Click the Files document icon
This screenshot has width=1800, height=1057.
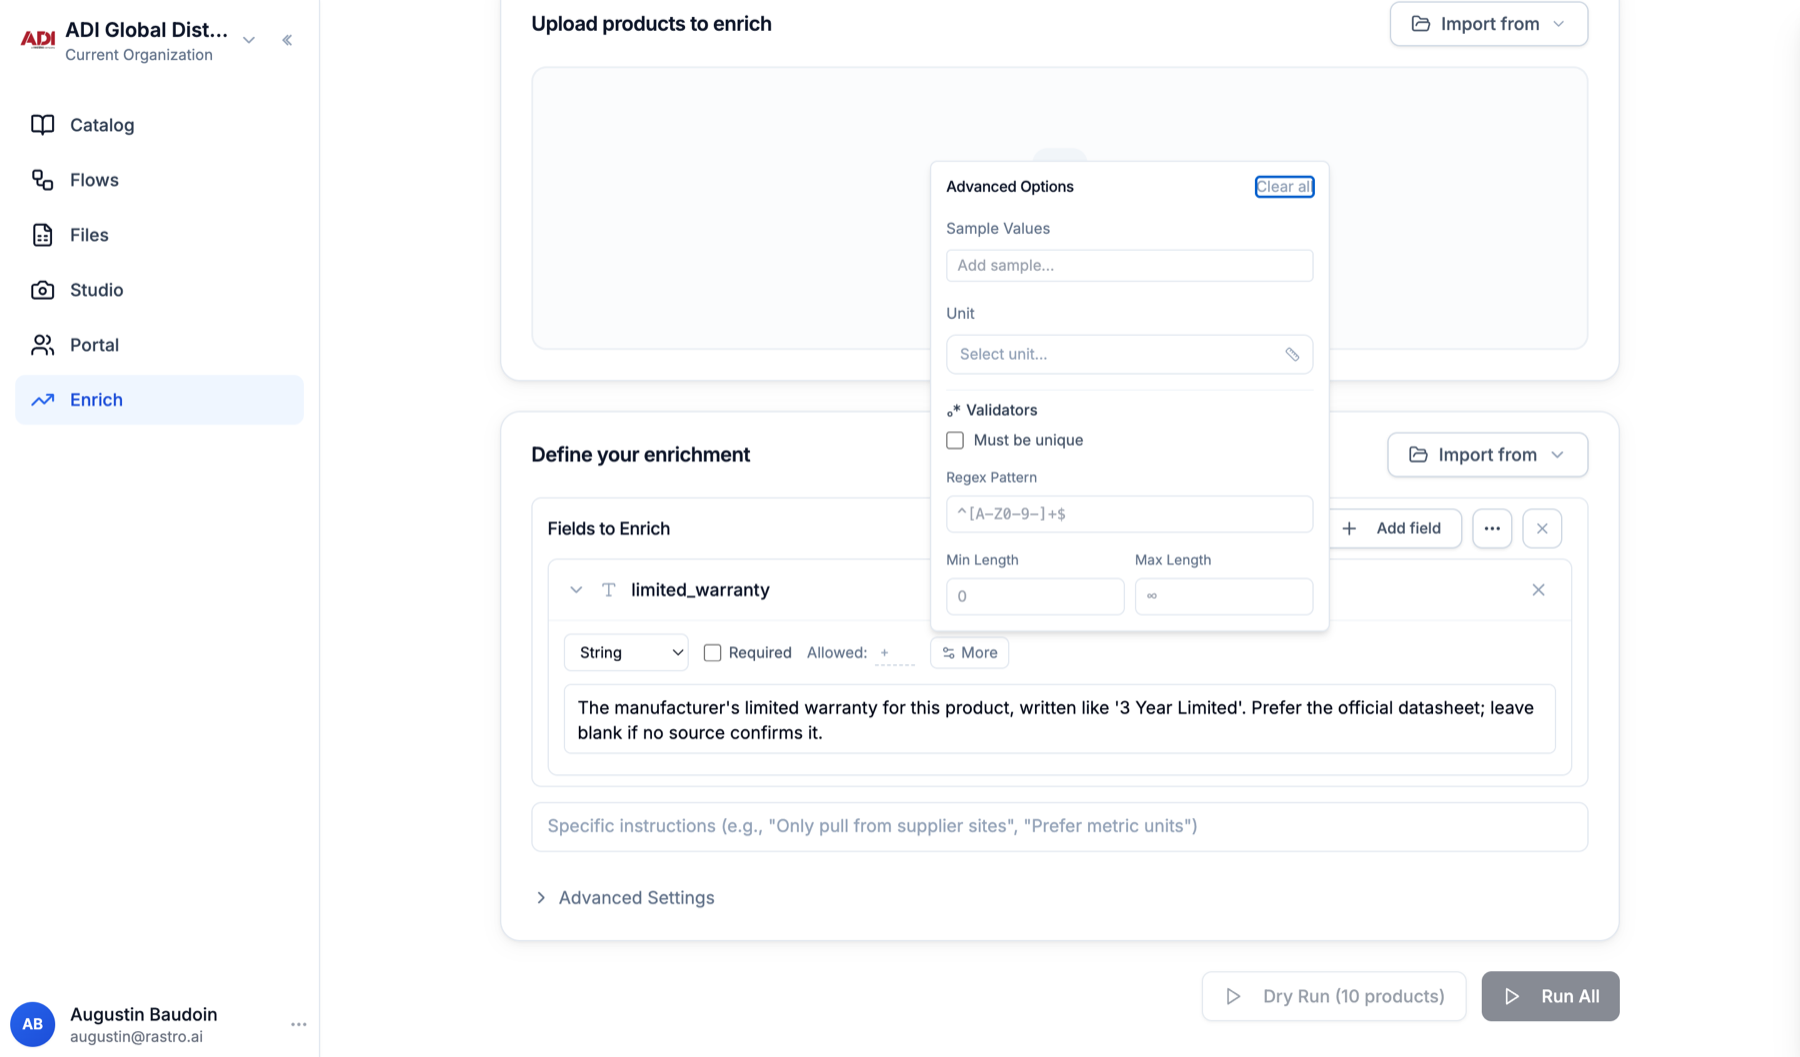(x=42, y=235)
